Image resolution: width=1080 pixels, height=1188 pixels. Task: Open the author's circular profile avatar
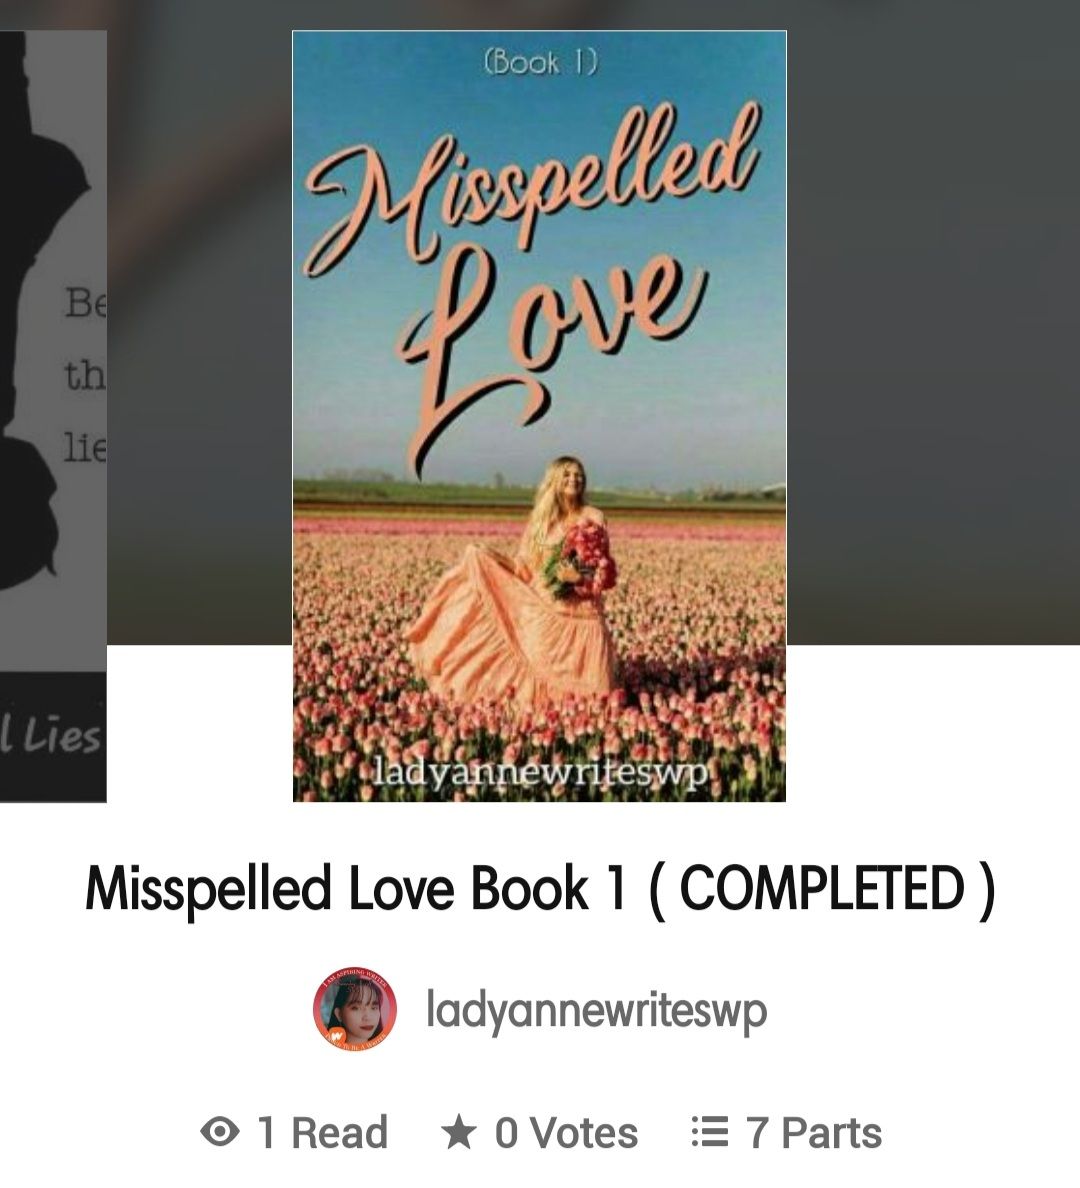pos(355,1008)
